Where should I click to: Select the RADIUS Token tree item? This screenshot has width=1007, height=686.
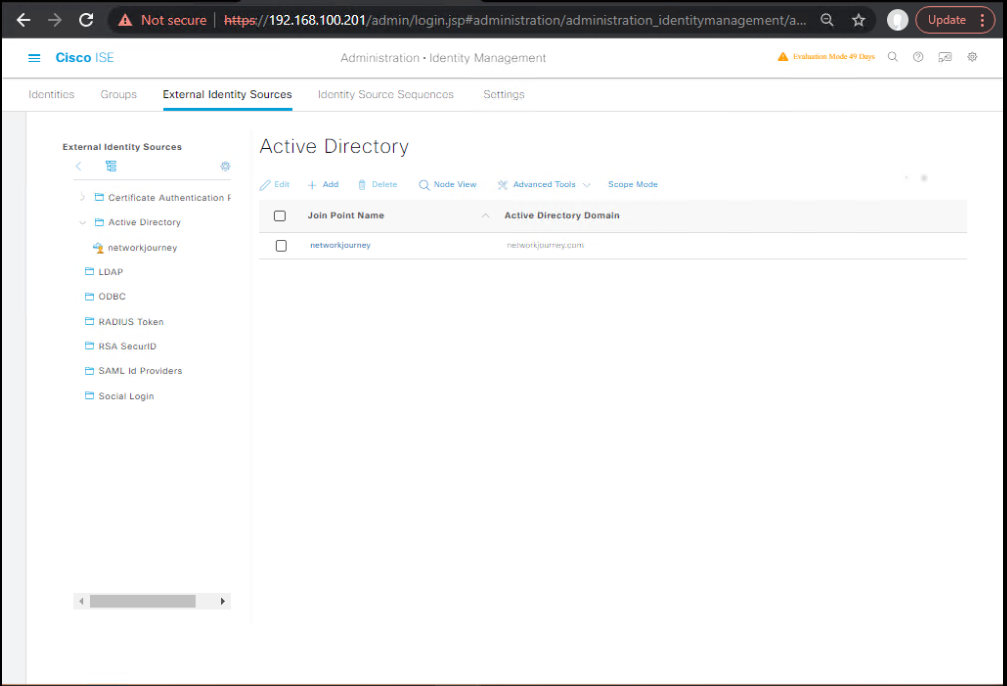131,321
